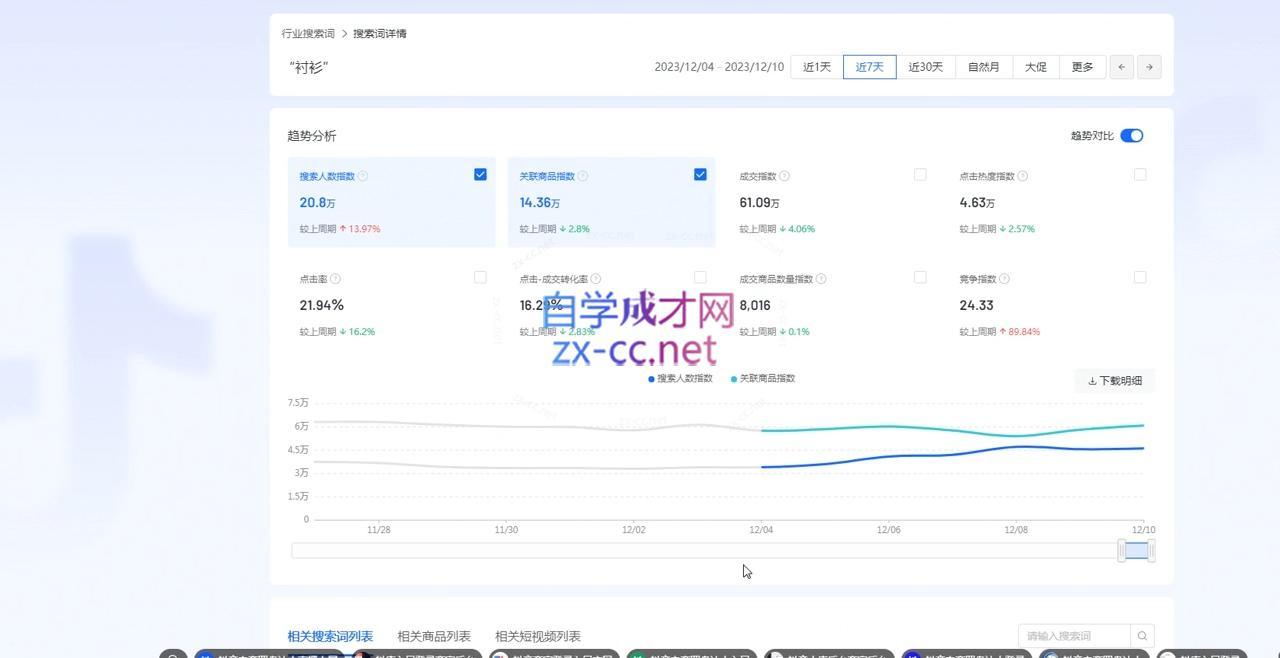Open the date range 2023/12/04 - 2023/12/10 picker
This screenshot has width=1280, height=658.
(x=719, y=66)
